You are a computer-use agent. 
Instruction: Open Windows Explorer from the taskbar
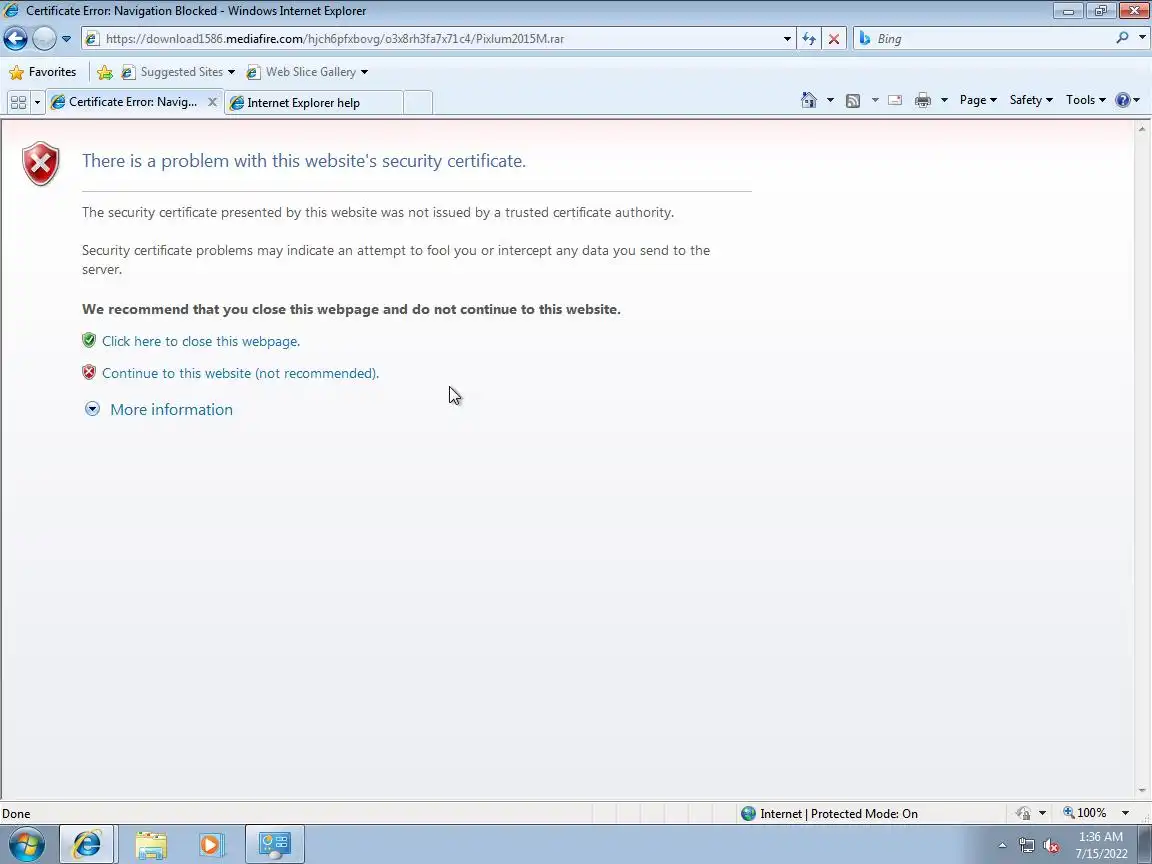(151, 845)
